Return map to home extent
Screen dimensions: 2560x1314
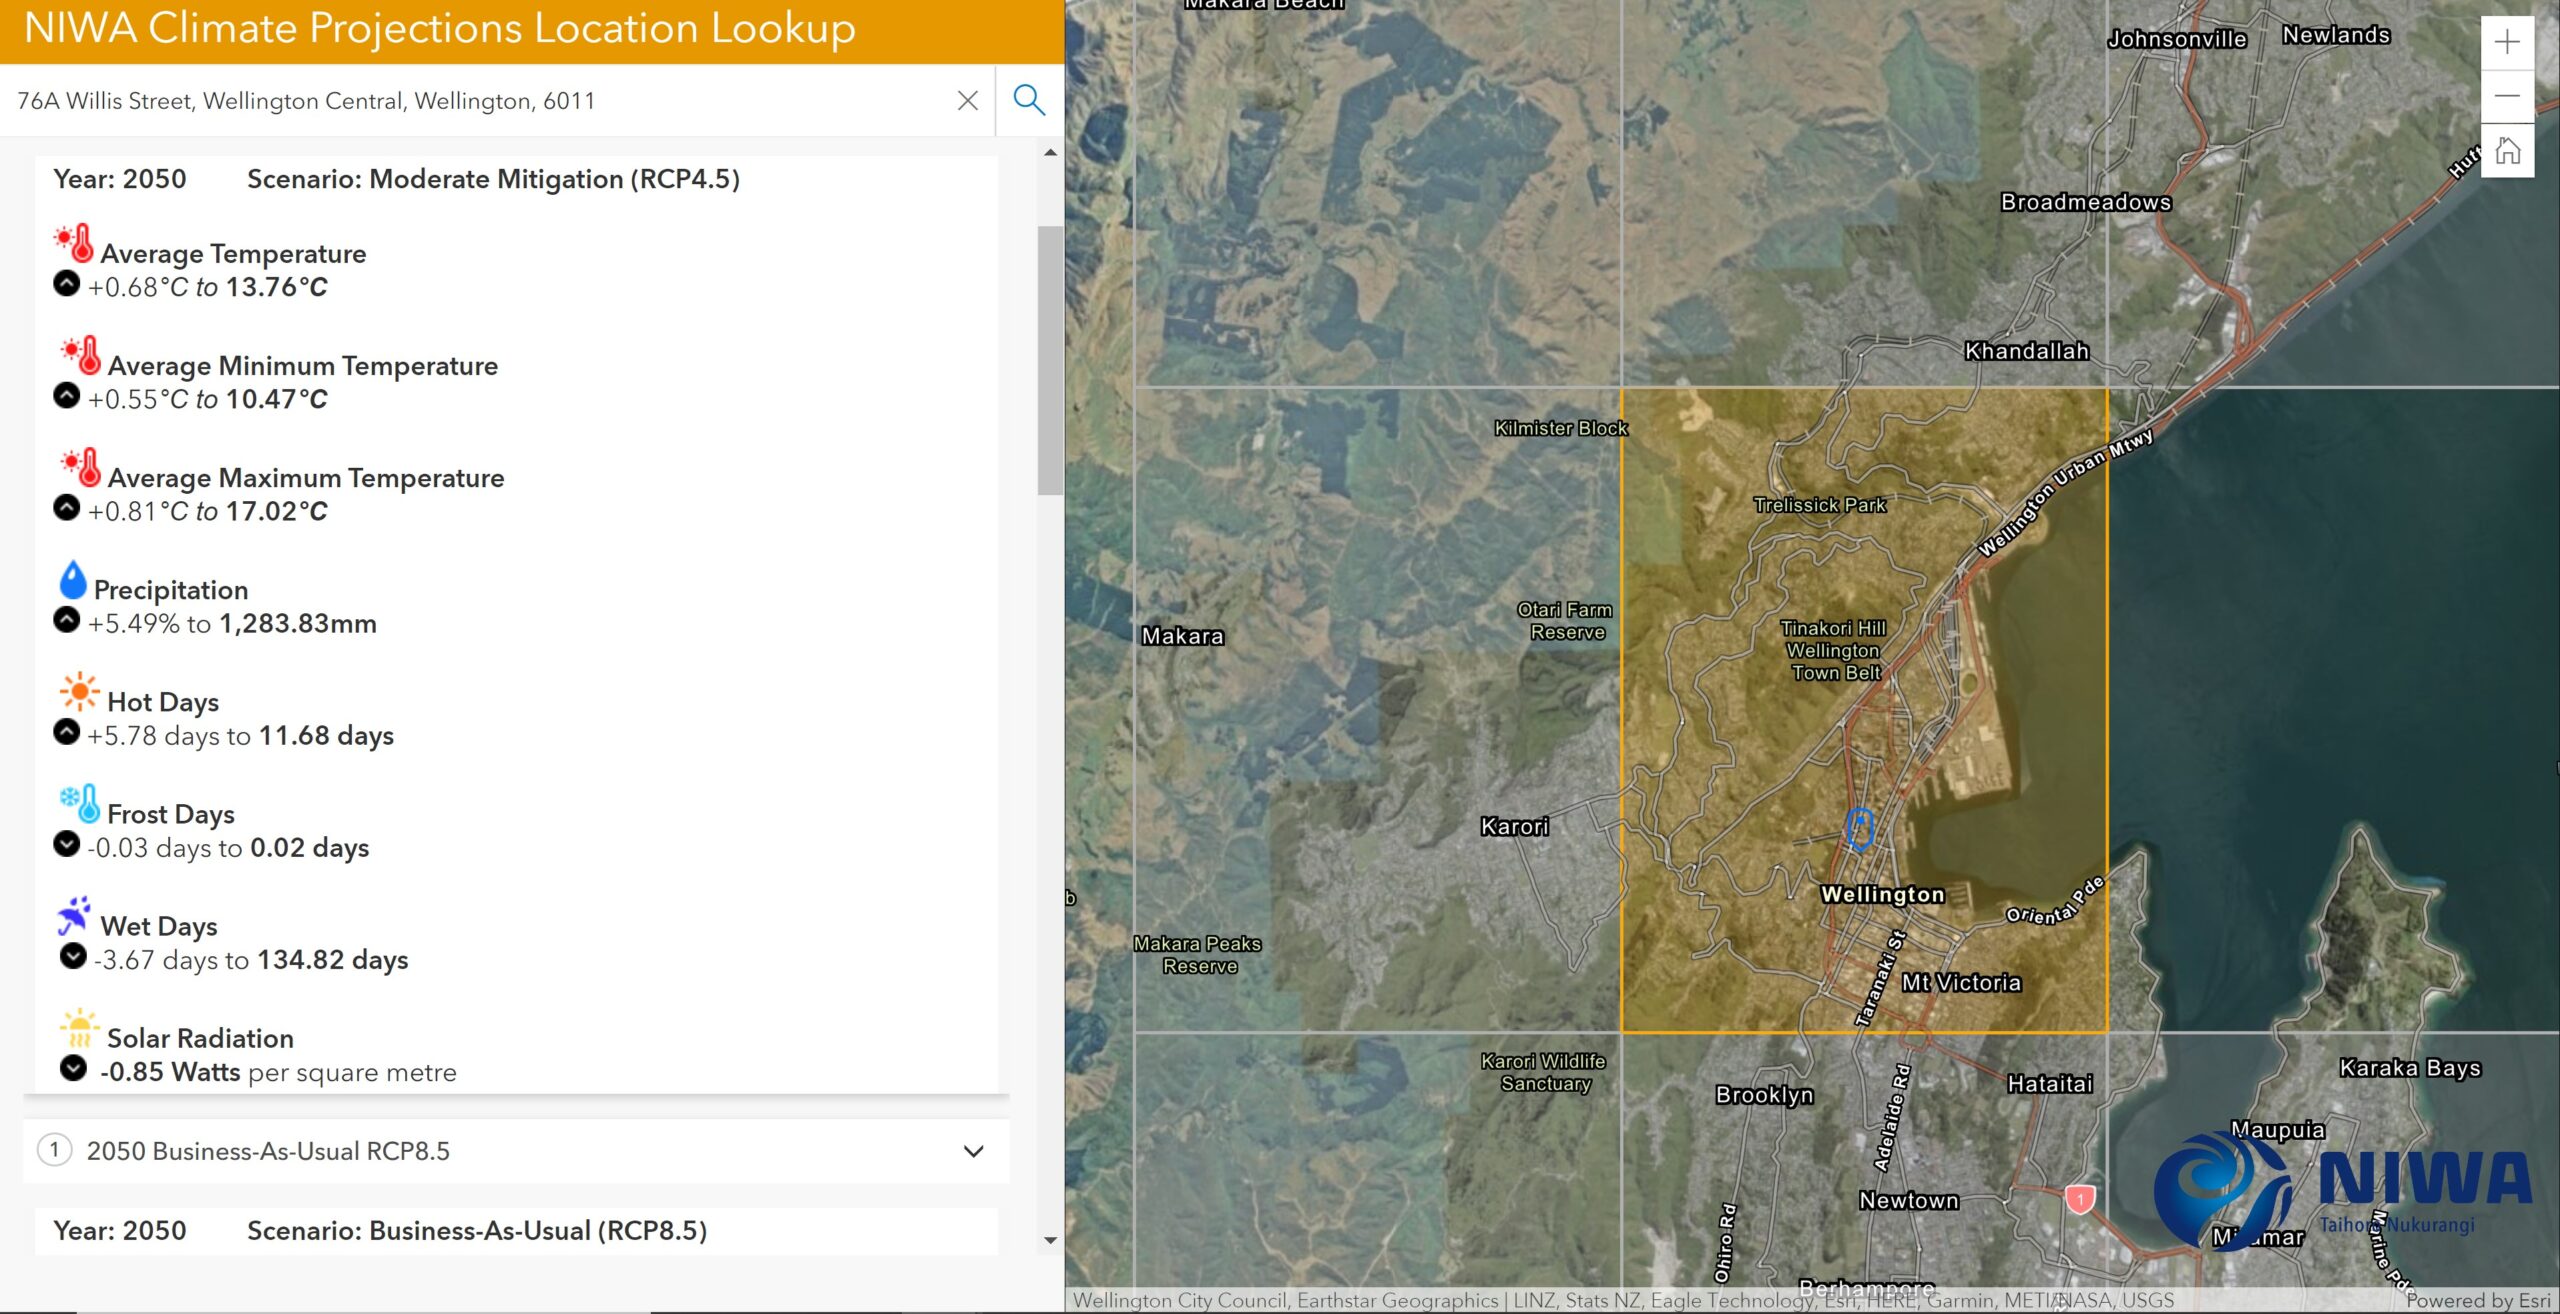pyautogui.click(x=2507, y=151)
